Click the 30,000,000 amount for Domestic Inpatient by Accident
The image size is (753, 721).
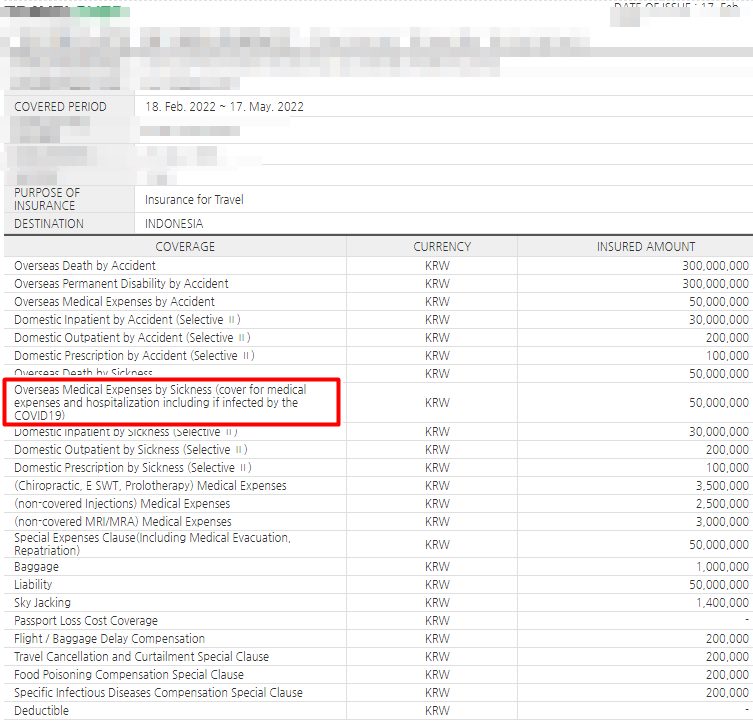coord(718,319)
